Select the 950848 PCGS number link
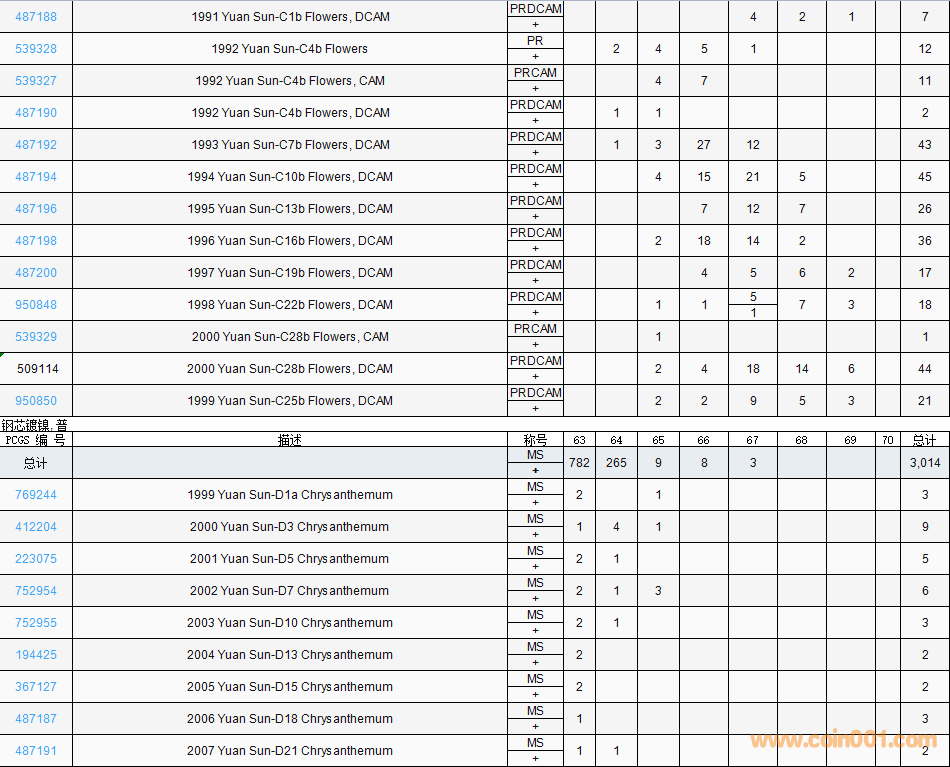The image size is (950, 767). [x=36, y=305]
